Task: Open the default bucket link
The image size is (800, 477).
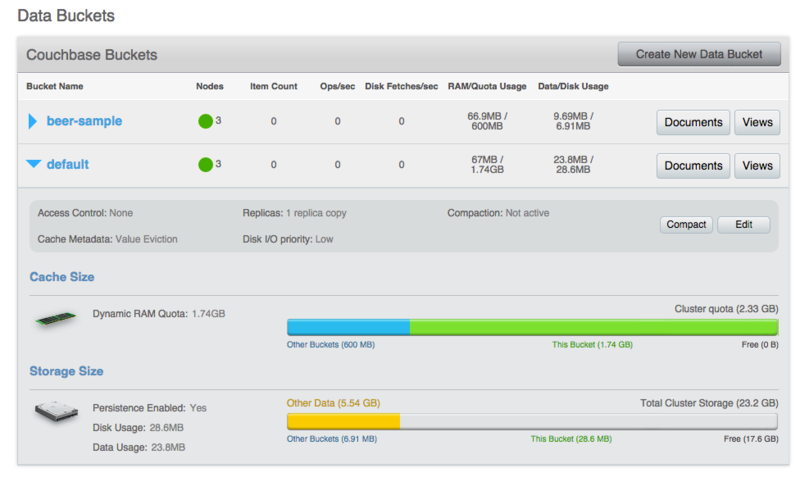Action: [67, 164]
